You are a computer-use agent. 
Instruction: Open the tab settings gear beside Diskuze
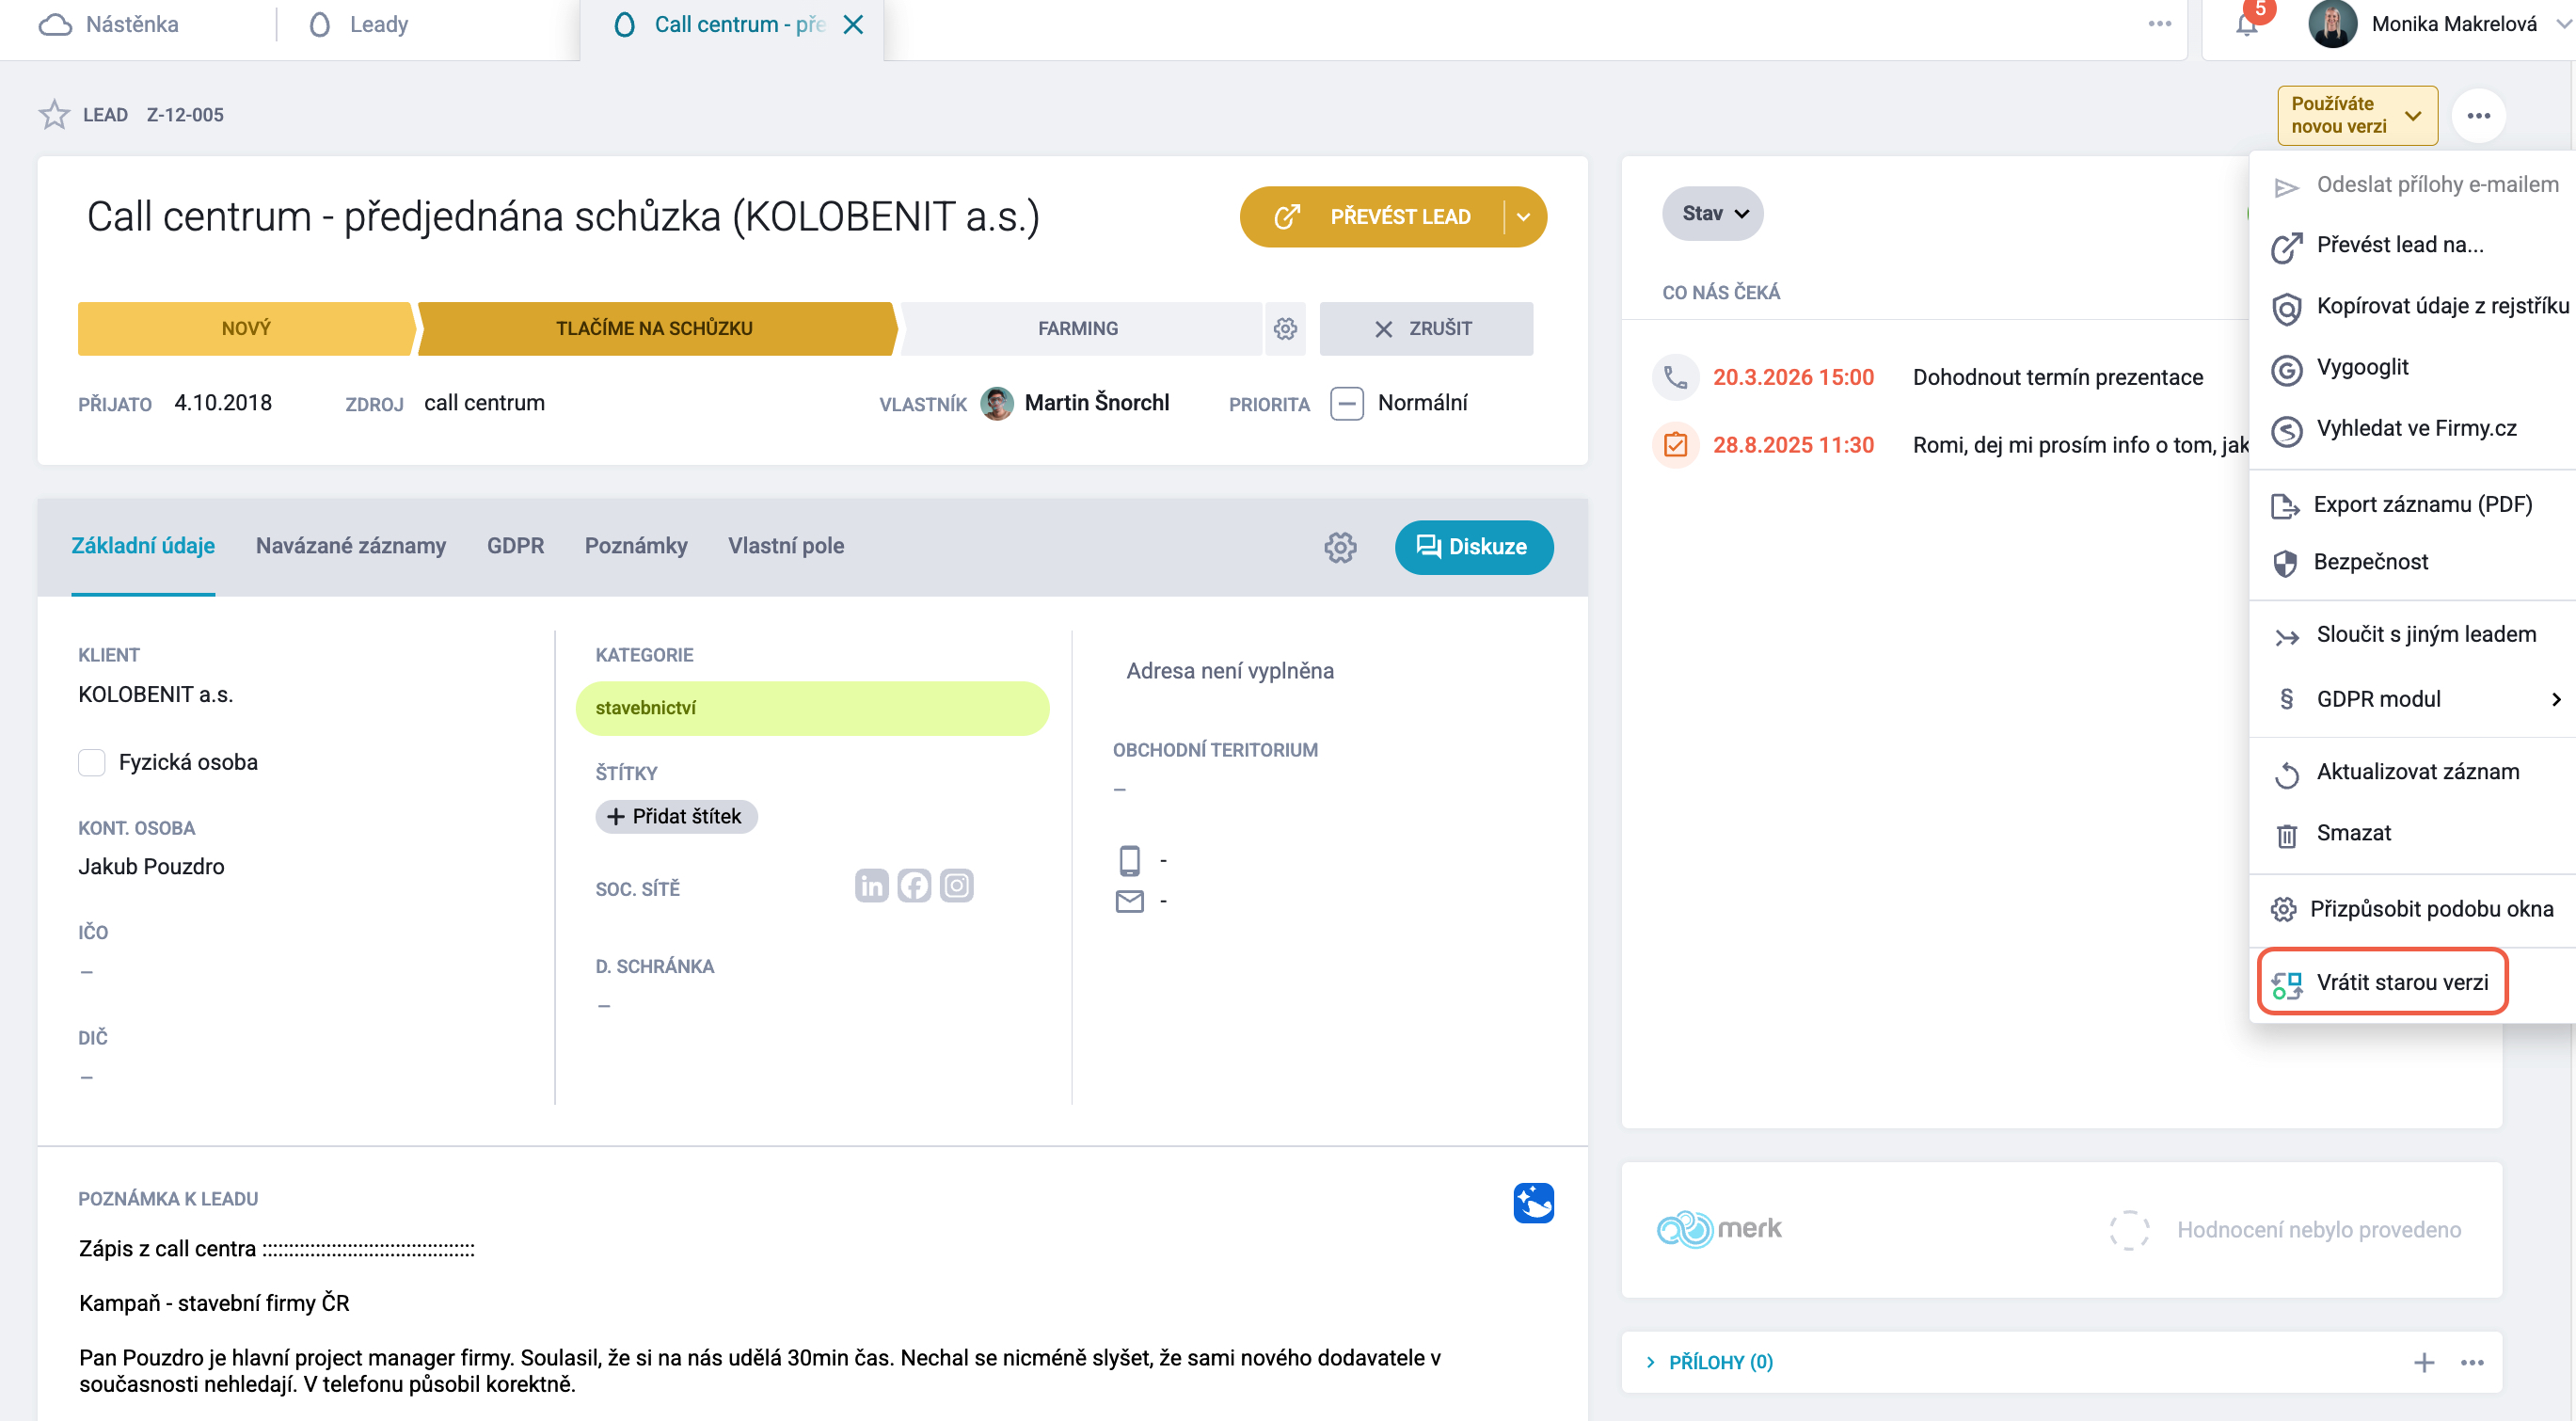(1340, 547)
